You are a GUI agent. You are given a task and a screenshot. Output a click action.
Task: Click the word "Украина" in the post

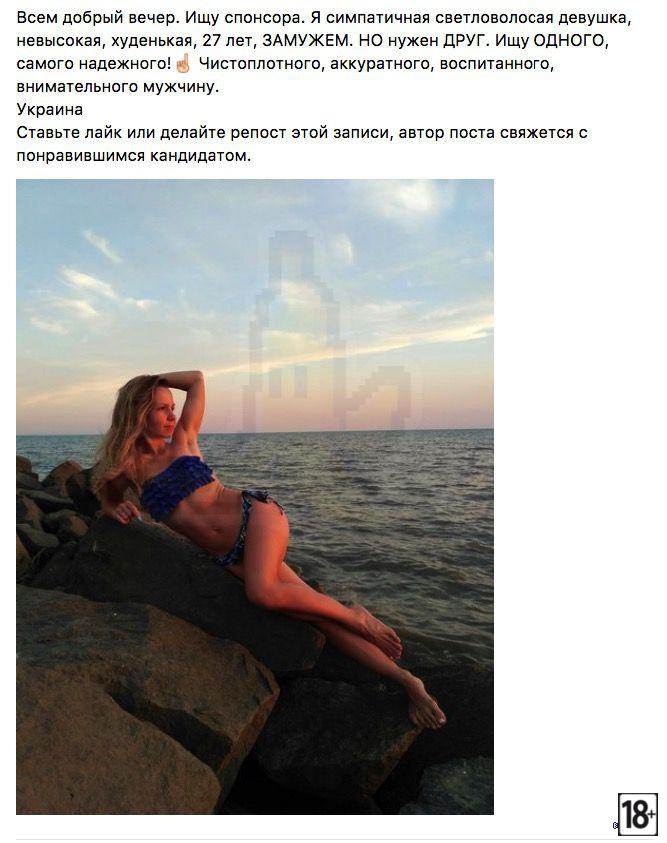pyautogui.click(x=49, y=110)
